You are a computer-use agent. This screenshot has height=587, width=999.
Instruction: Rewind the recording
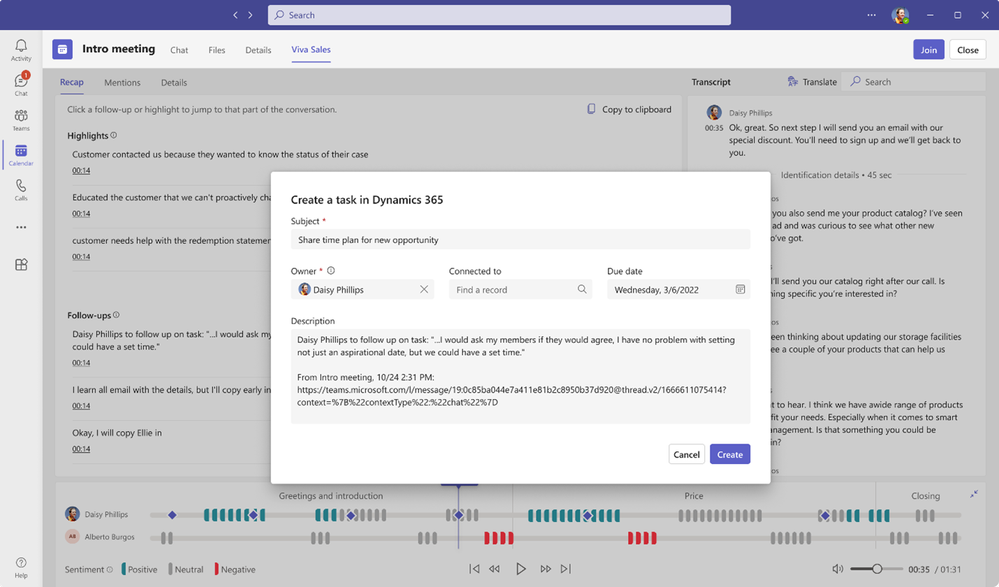(494, 569)
